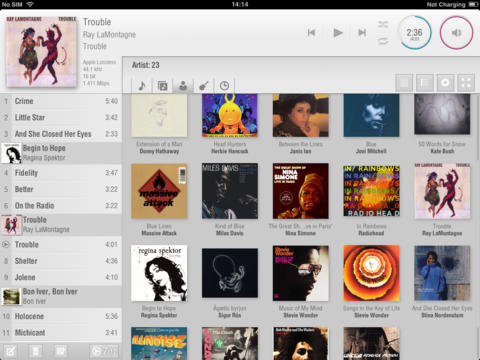The width and height of the screenshot is (480, 360).
Task: Tap the save playlist icon
Action: coord(61,351)
